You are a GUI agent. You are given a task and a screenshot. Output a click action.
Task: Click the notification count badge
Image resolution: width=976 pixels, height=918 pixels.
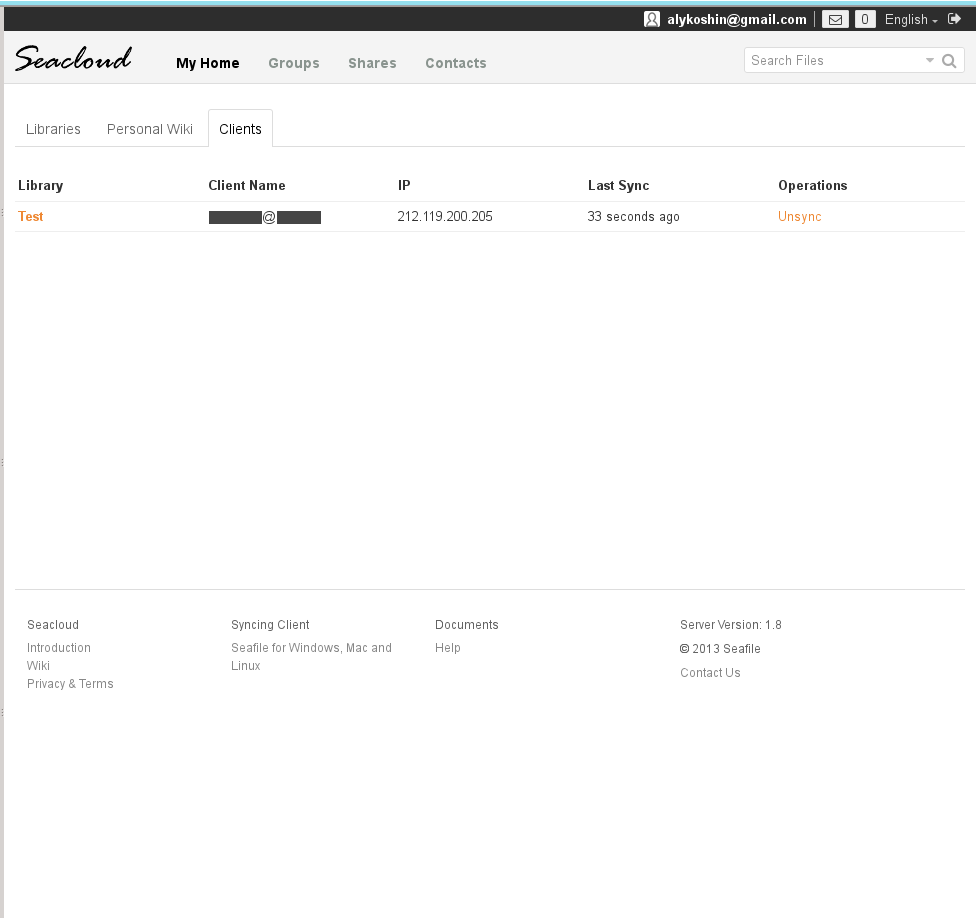pos(865,19)
